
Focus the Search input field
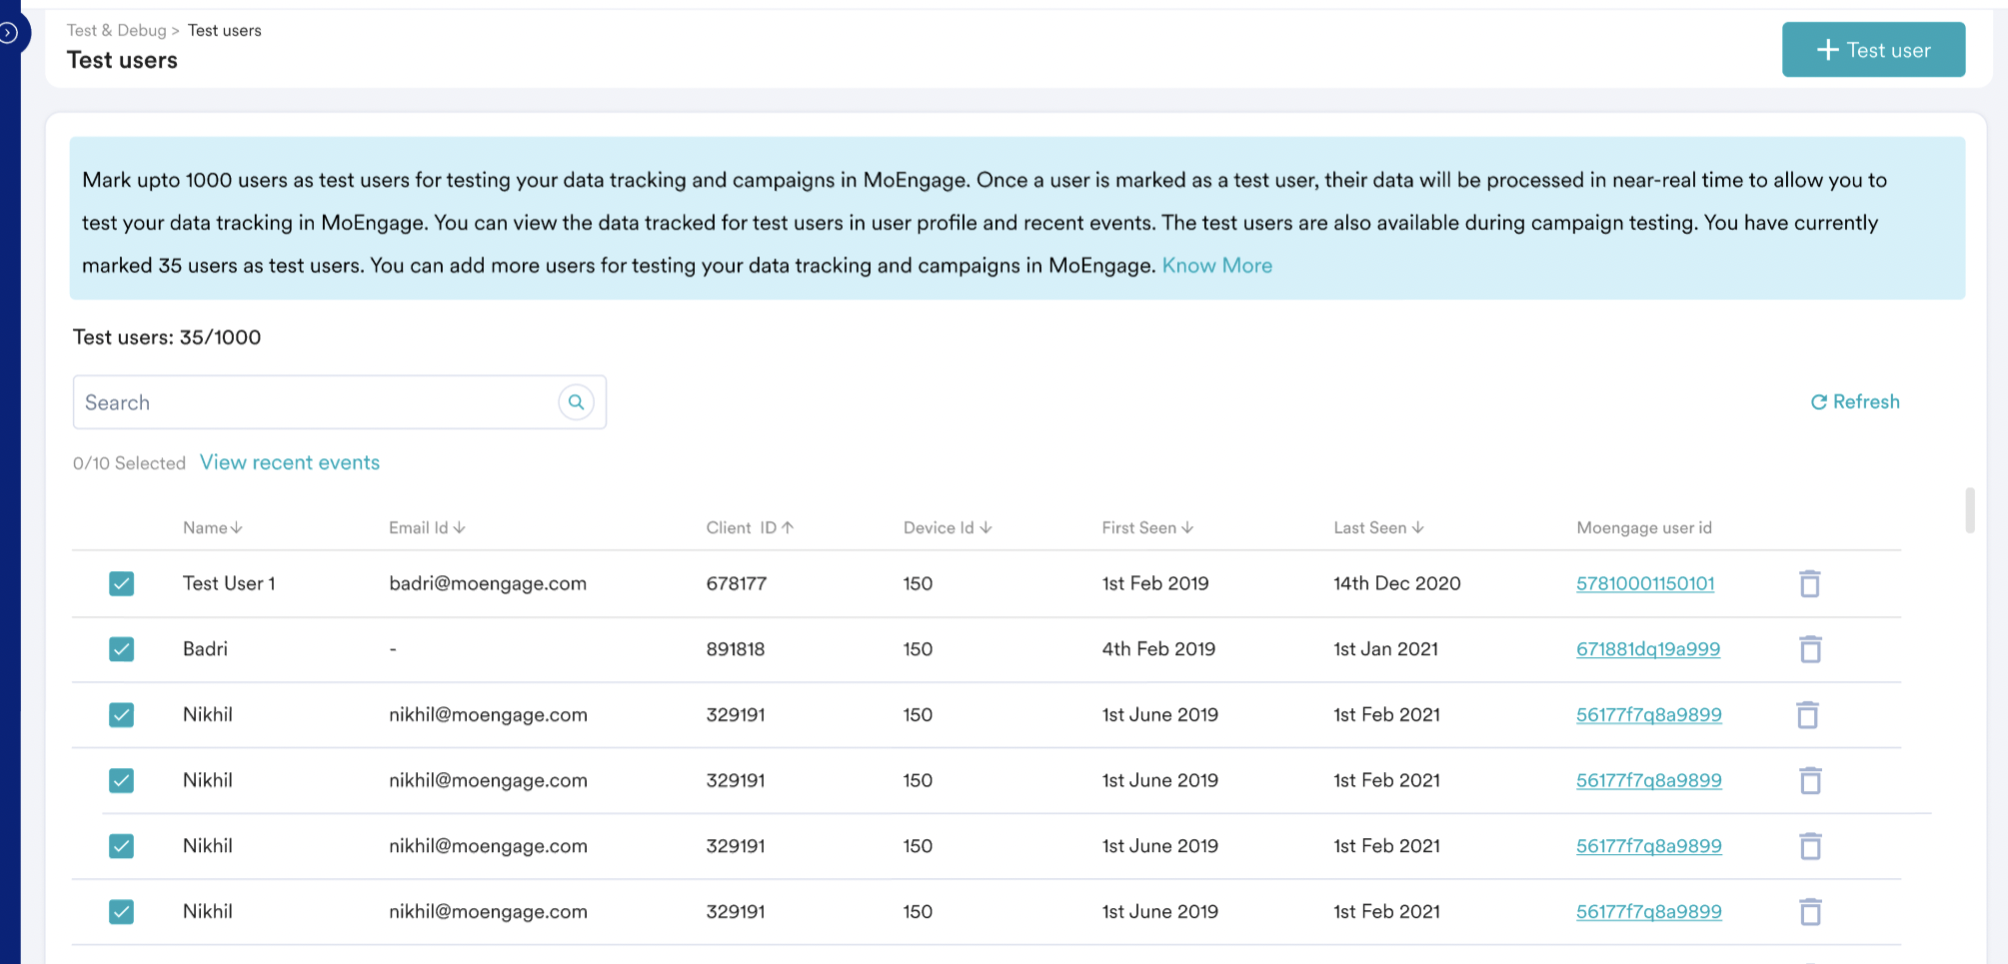pyautogui.click(x=315, y=402)
